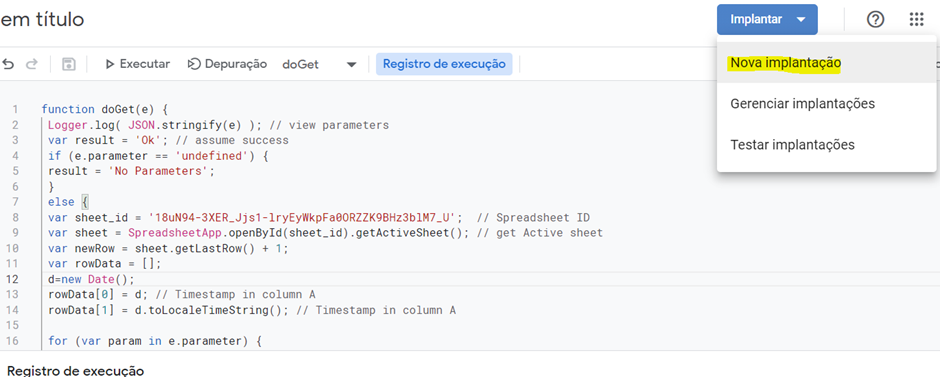Choose Gerenciar implantações menu entry
Image resolution: width=940 pixels, height=377 pixels.
pos(802,104)
